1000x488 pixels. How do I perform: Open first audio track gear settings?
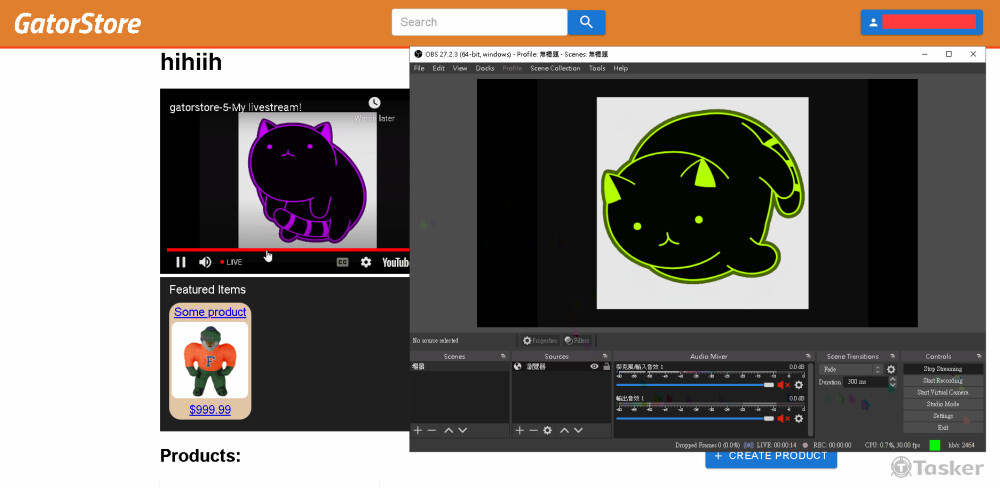coord(798,385)
